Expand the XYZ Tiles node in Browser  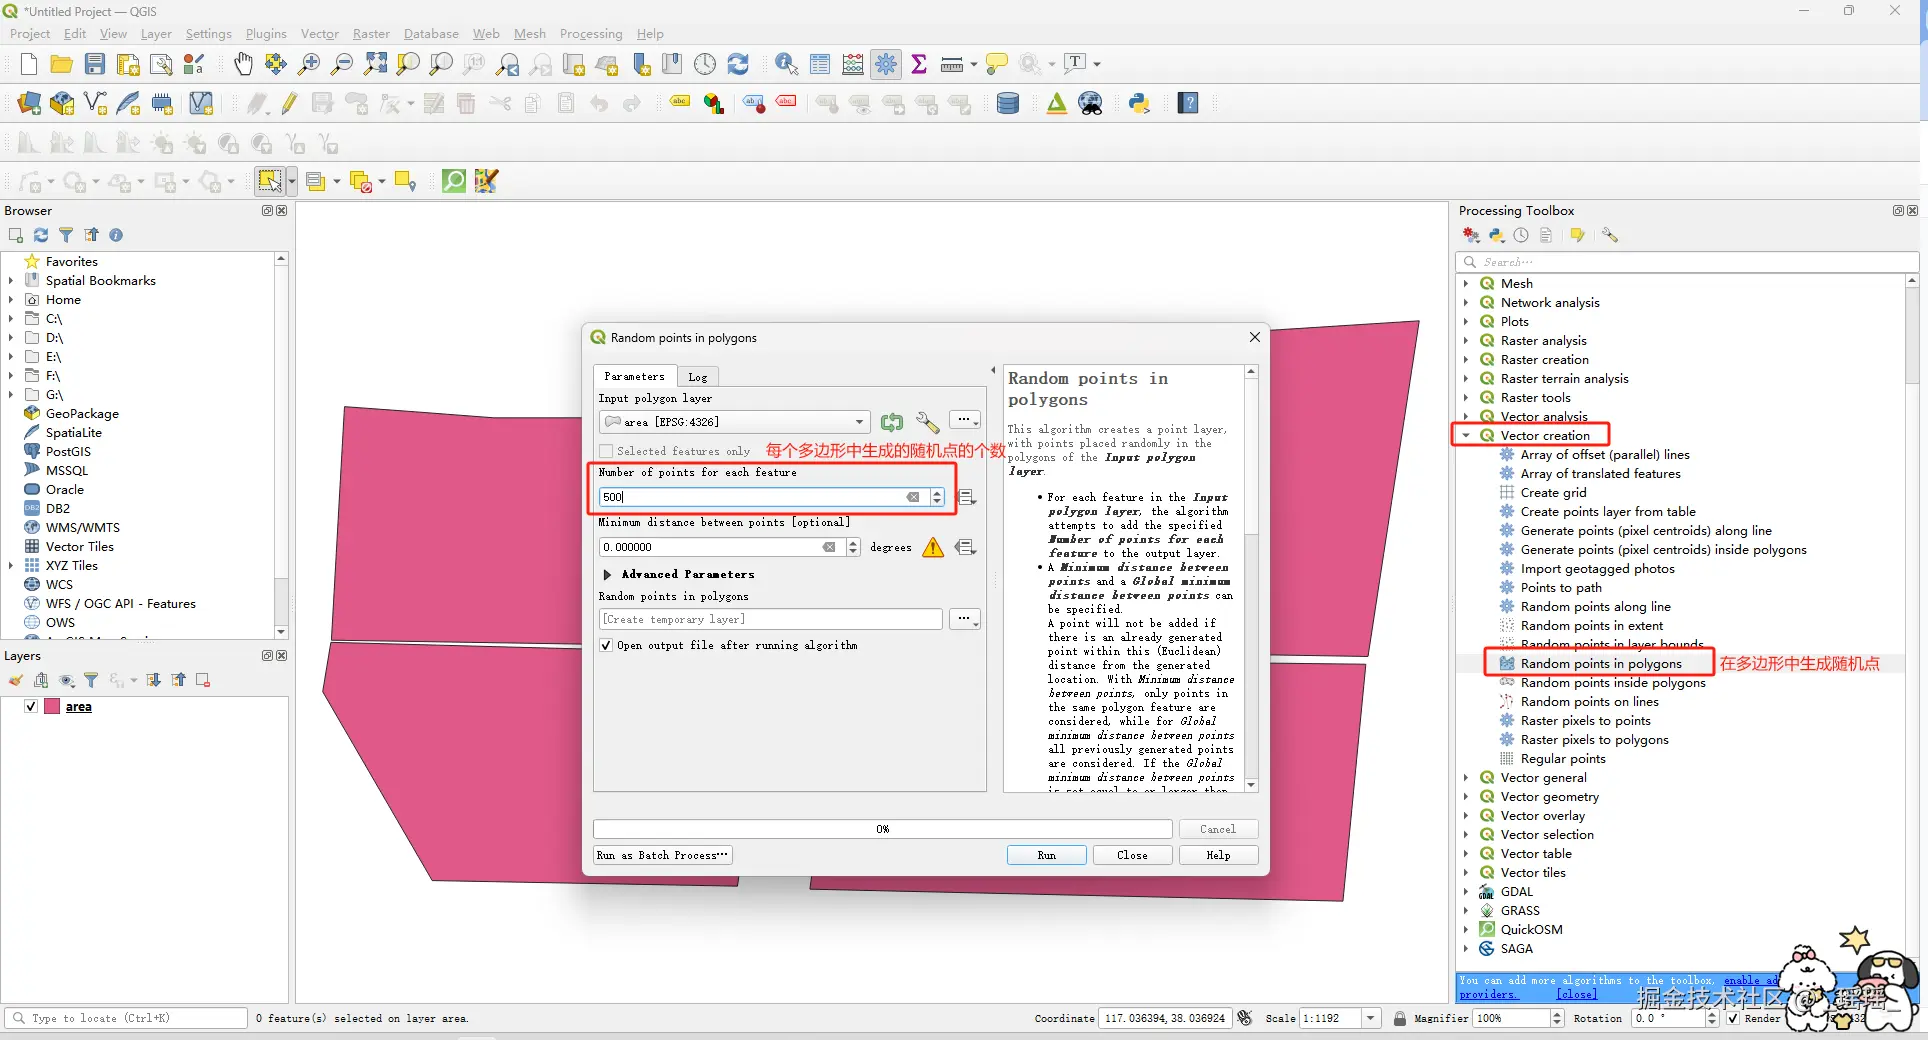(x=11, y=565)
